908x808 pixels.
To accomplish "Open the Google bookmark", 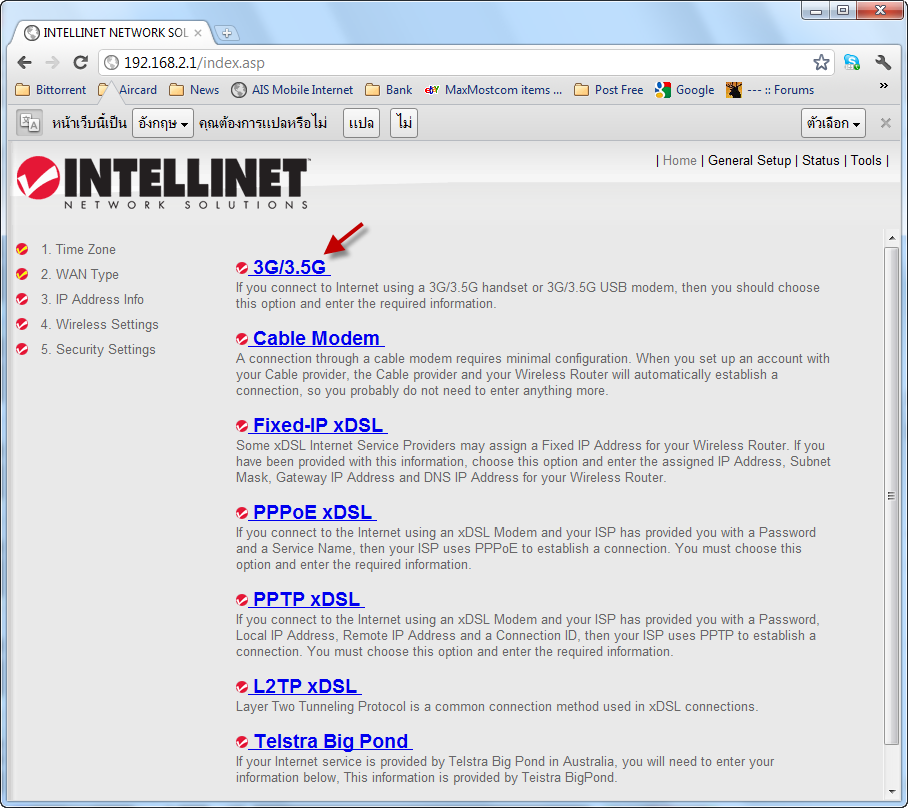I will click(684, 90).
